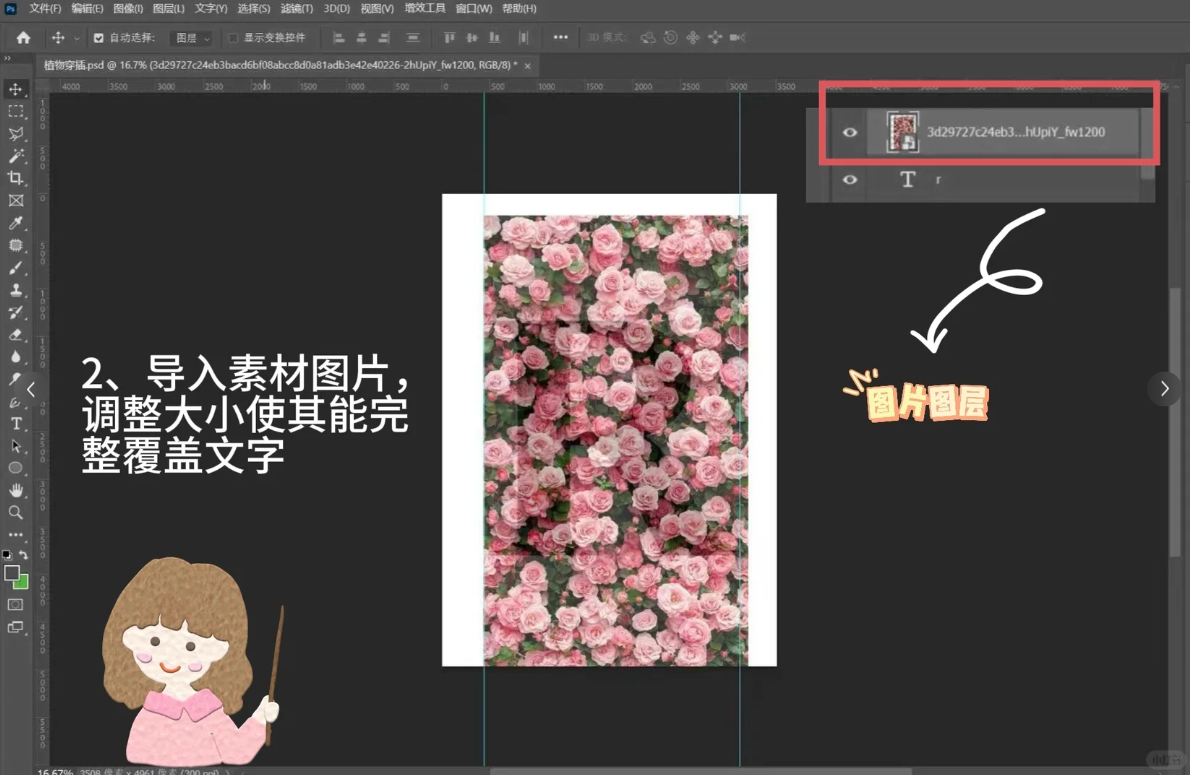Open the 图层 auto-select dropdown
The width and height of the screenshot is (1190, 775).
[x=192, y=38]
